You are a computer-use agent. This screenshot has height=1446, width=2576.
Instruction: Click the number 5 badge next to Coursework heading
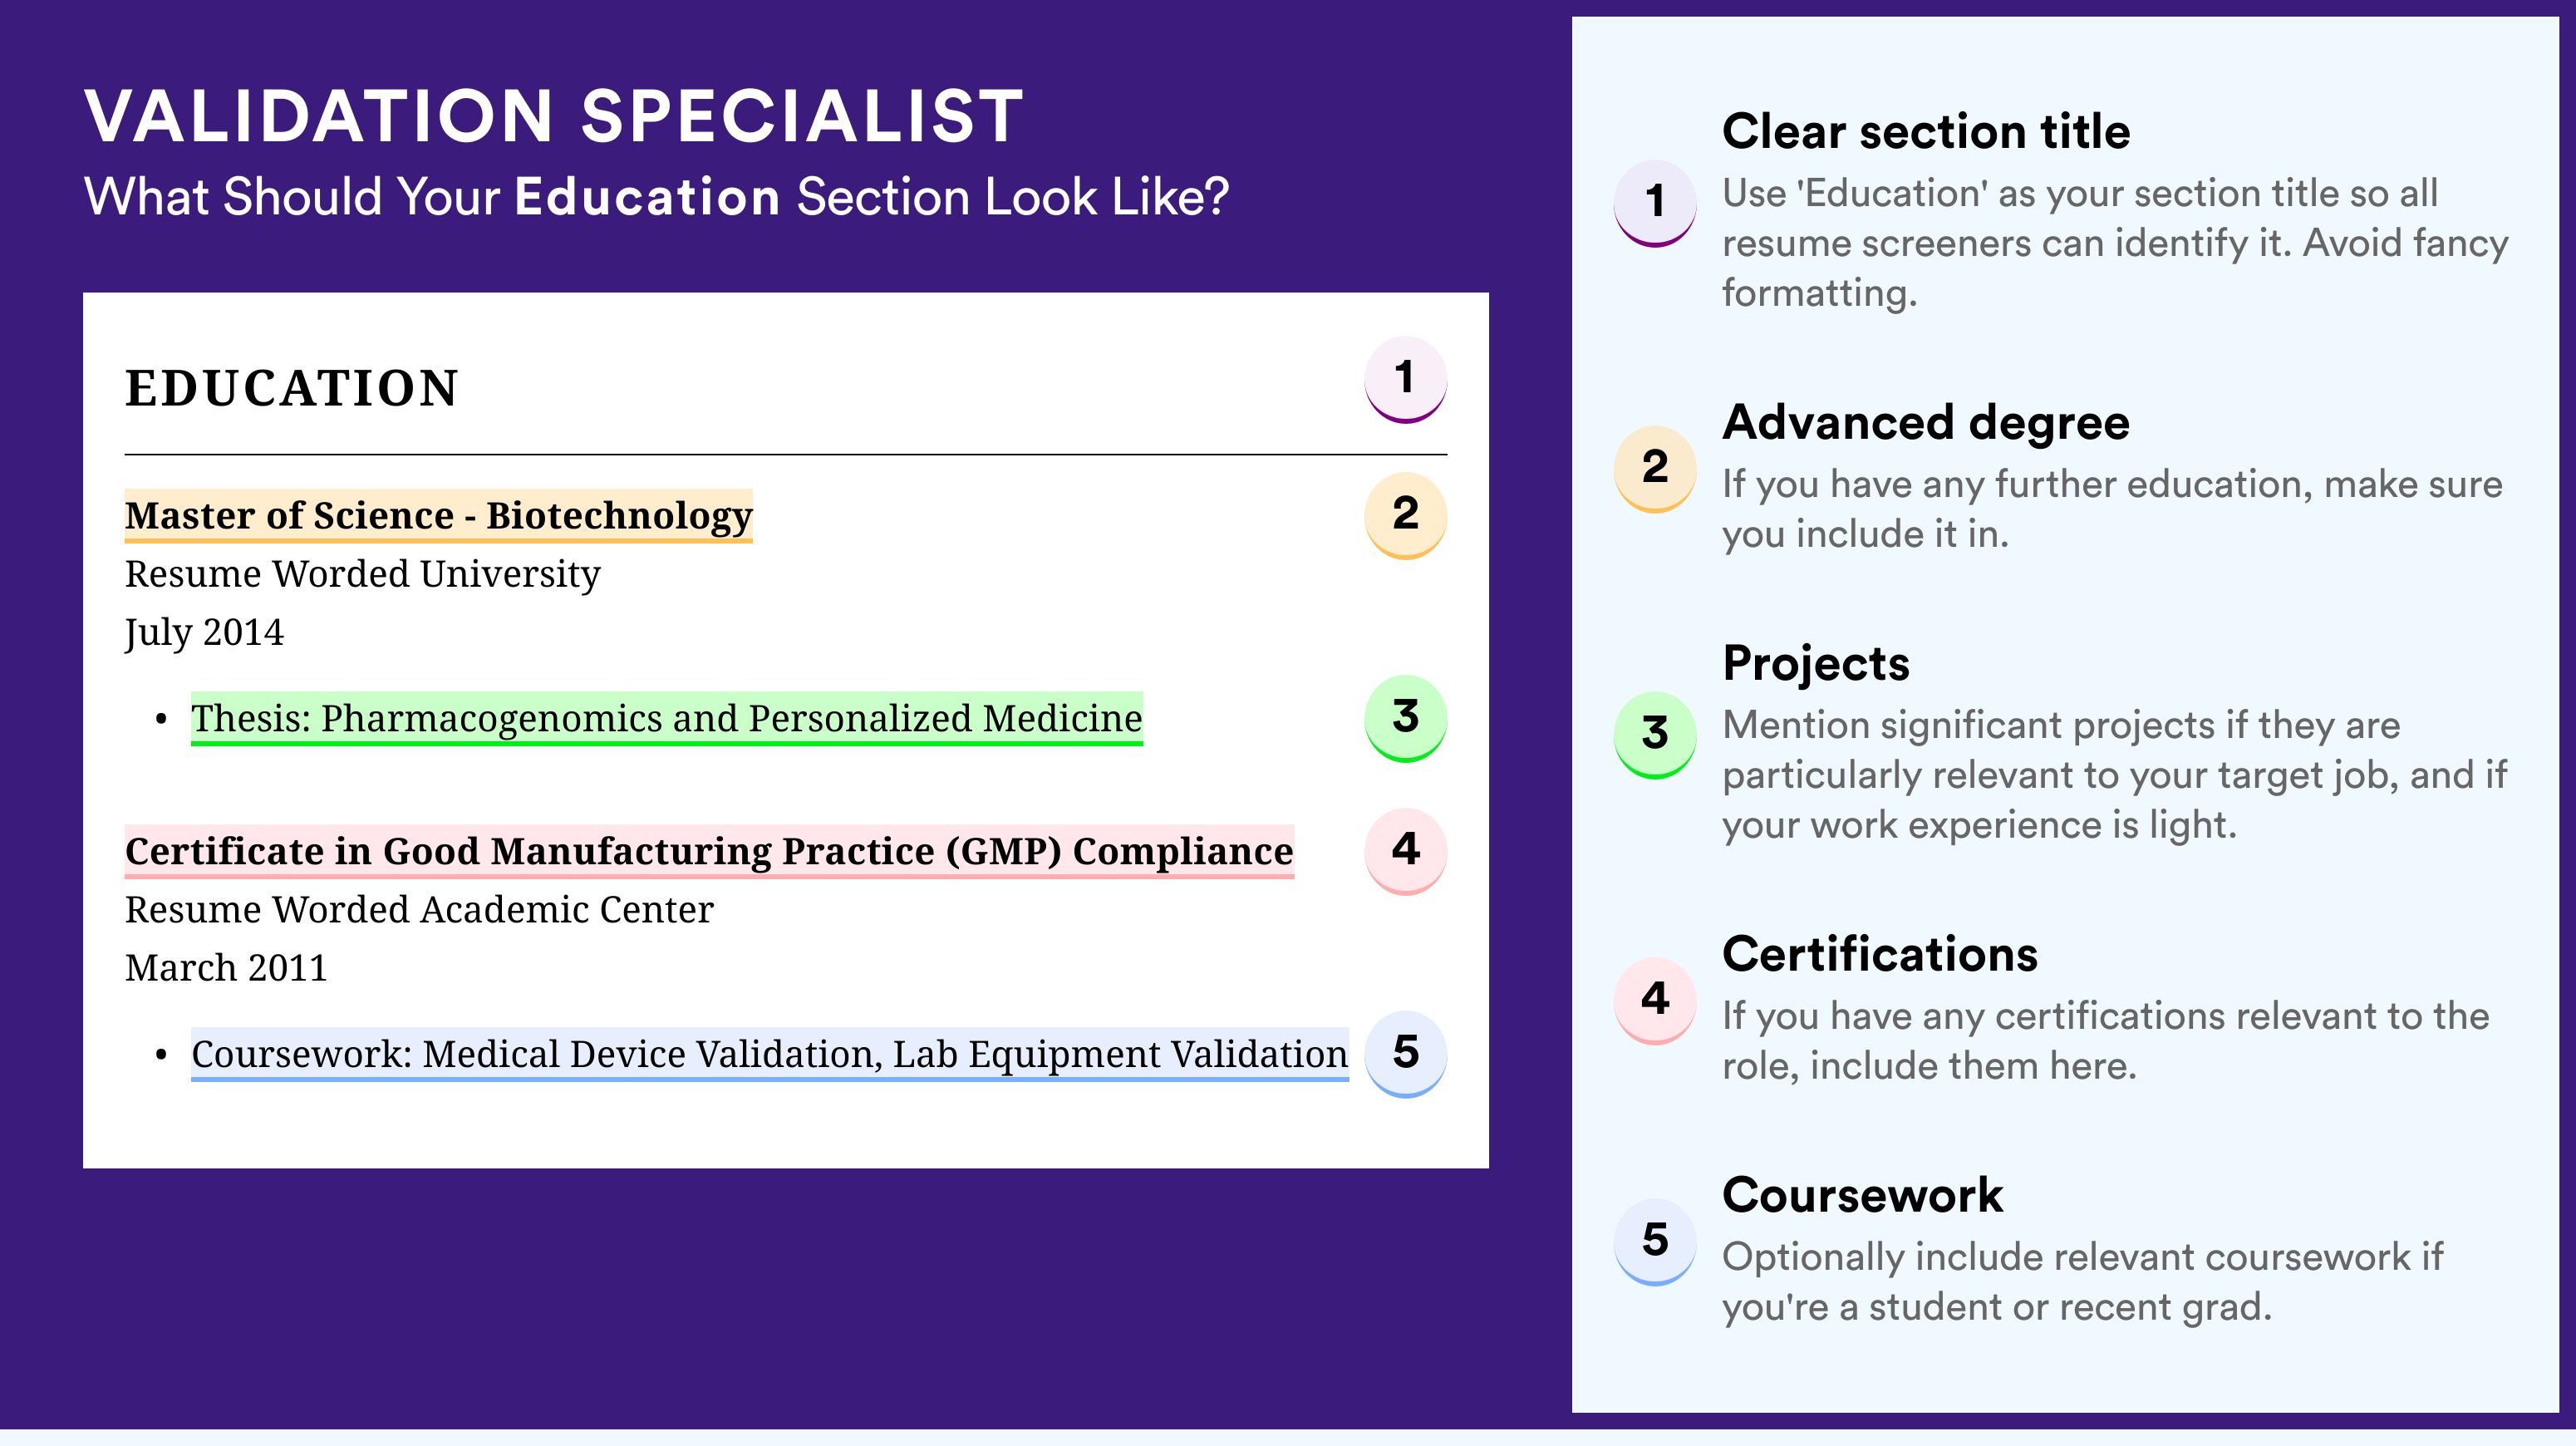click(x=1654, y=1241)
